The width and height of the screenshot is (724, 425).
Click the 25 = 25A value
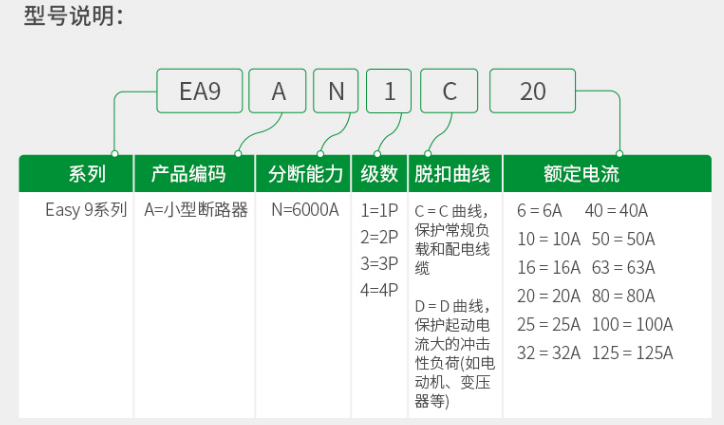(549, 325)
